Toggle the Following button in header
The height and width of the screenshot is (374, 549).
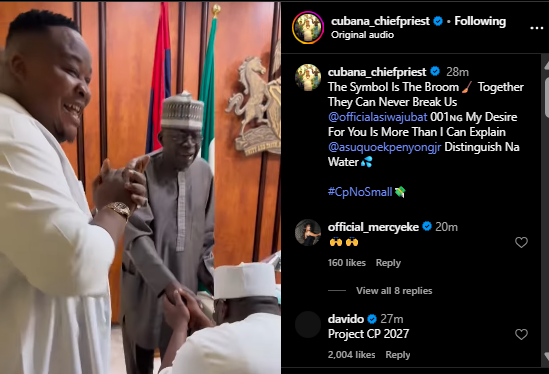[480, 21]
